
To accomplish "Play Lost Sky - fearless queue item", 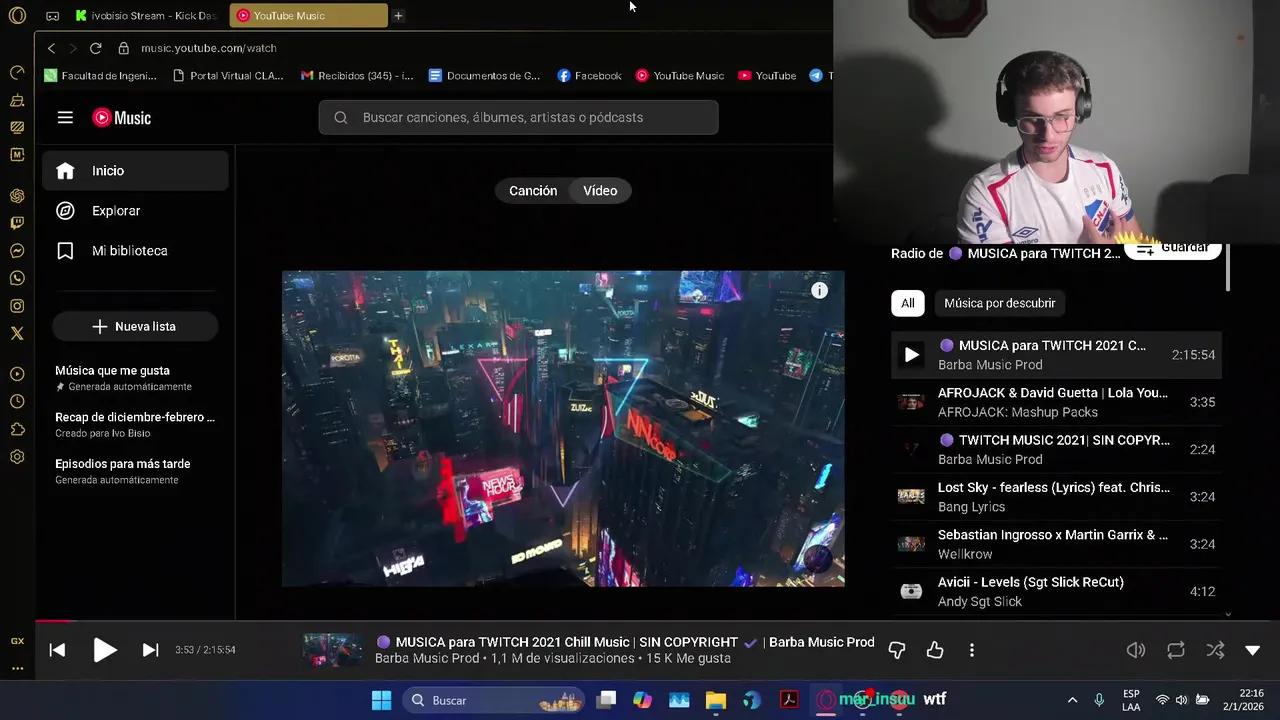I will click(1056, 496).
